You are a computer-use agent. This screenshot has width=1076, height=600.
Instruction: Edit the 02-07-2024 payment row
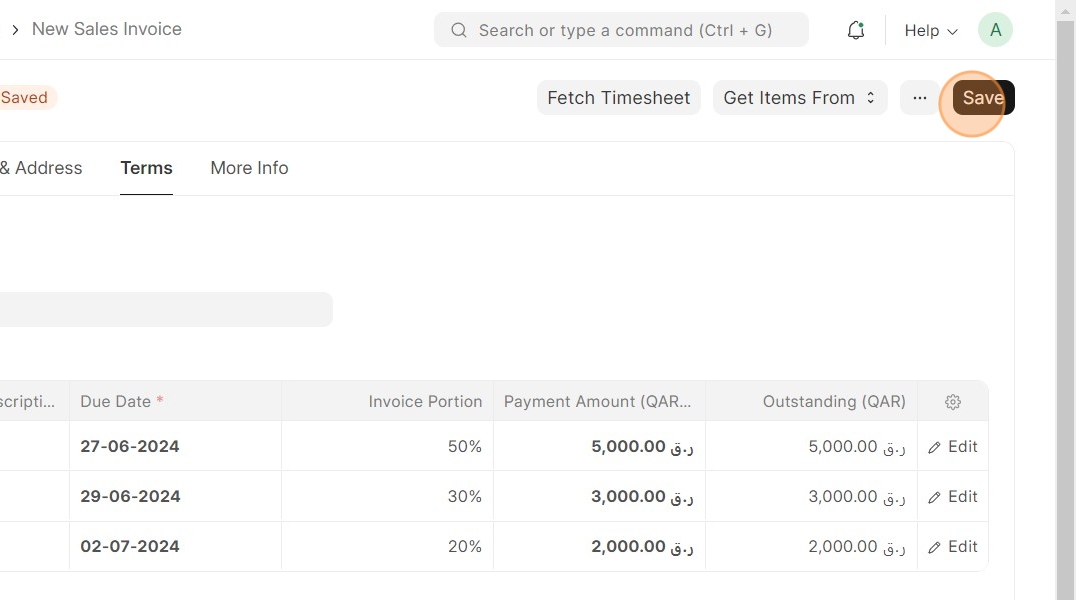953,547
